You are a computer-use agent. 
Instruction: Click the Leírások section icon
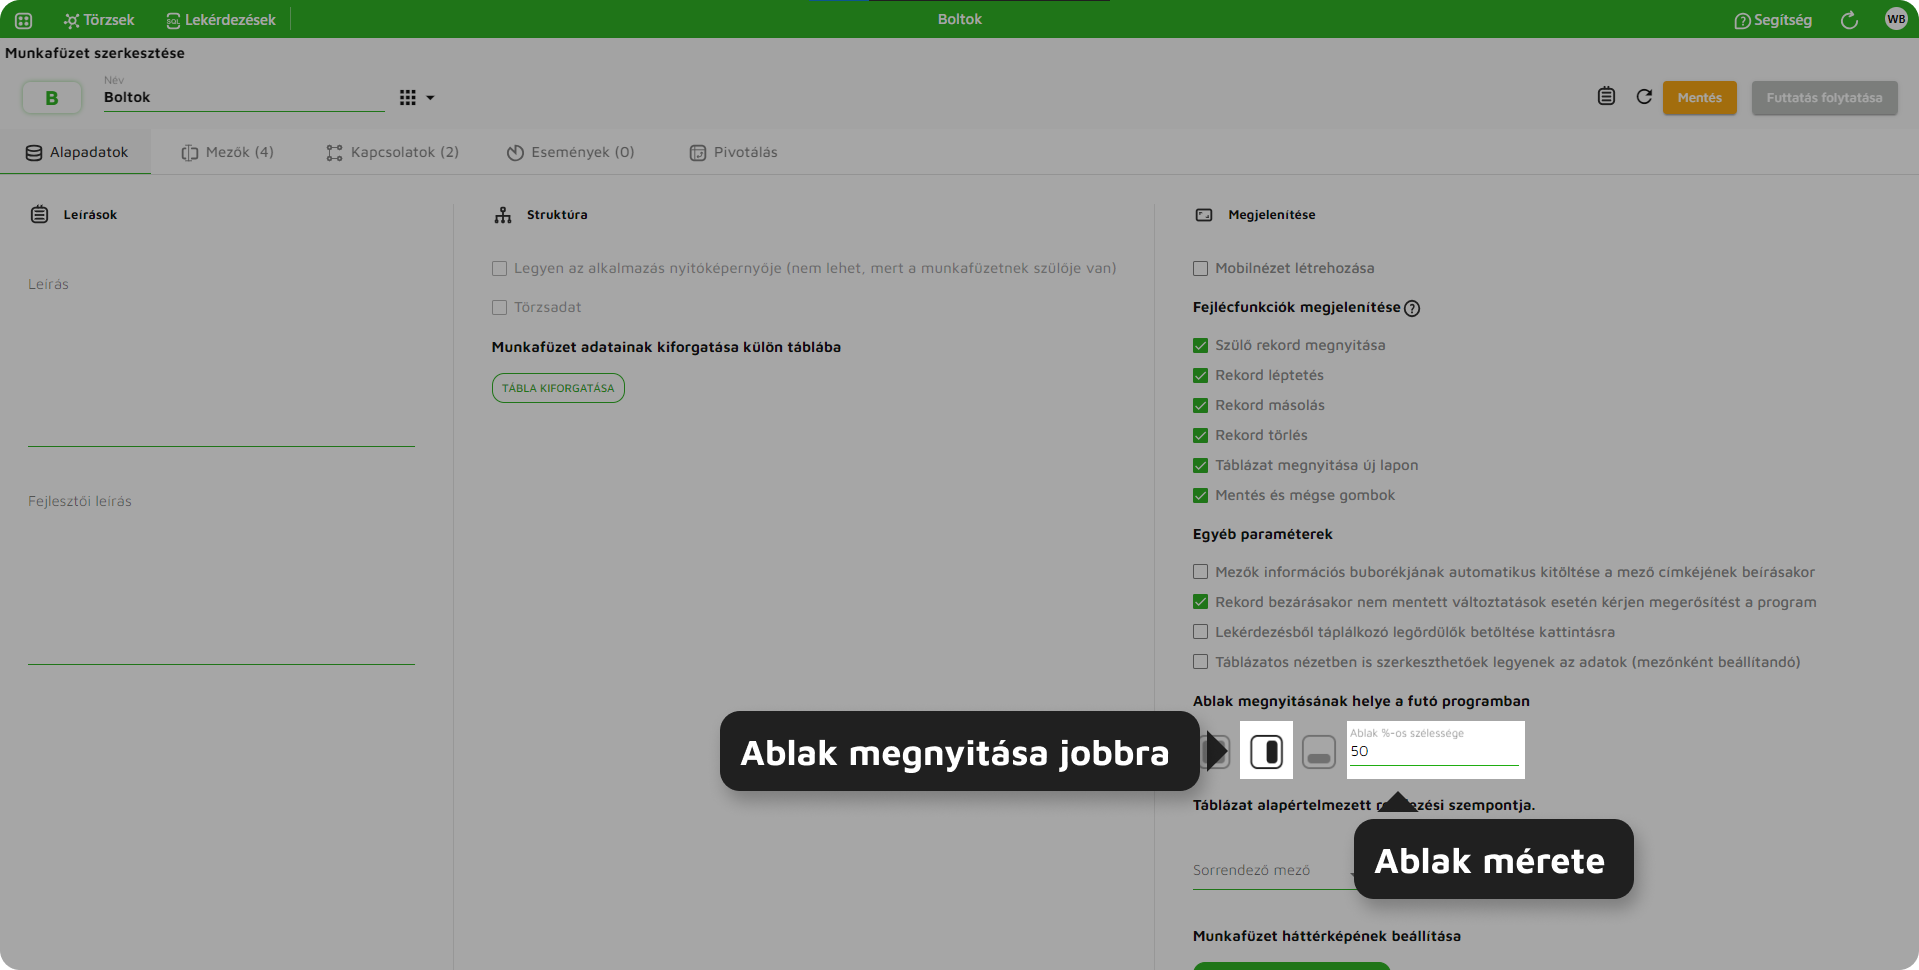coord(39,214)
